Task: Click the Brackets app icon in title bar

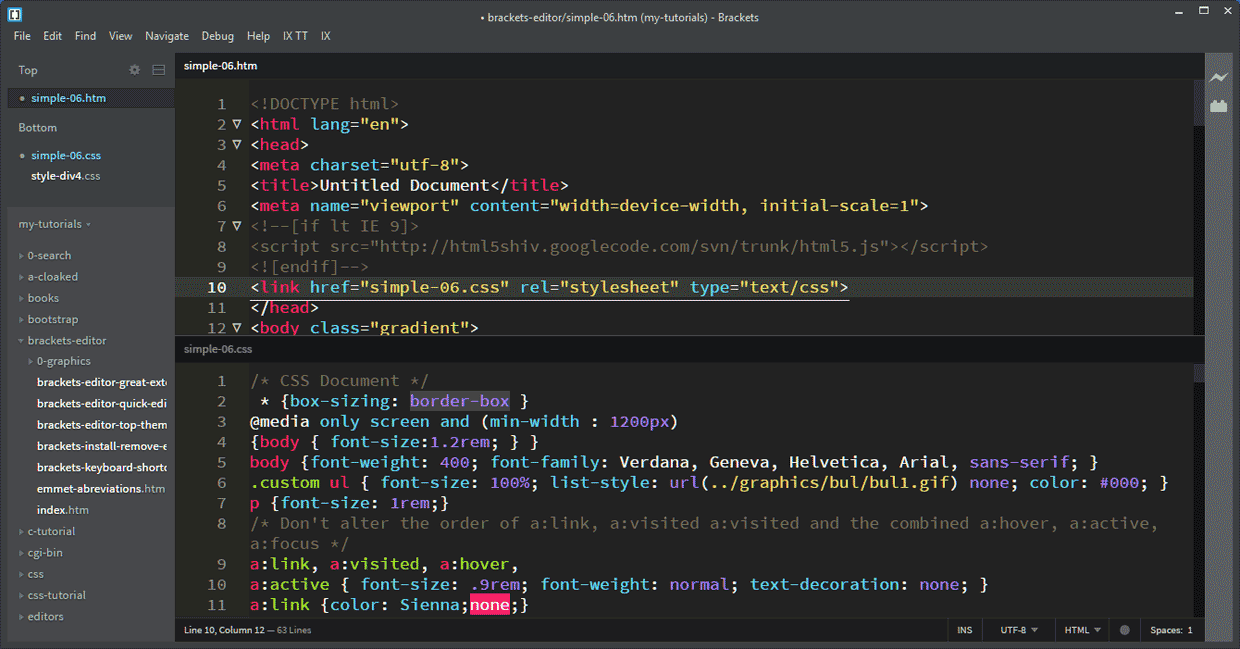Action: point(14,14)
